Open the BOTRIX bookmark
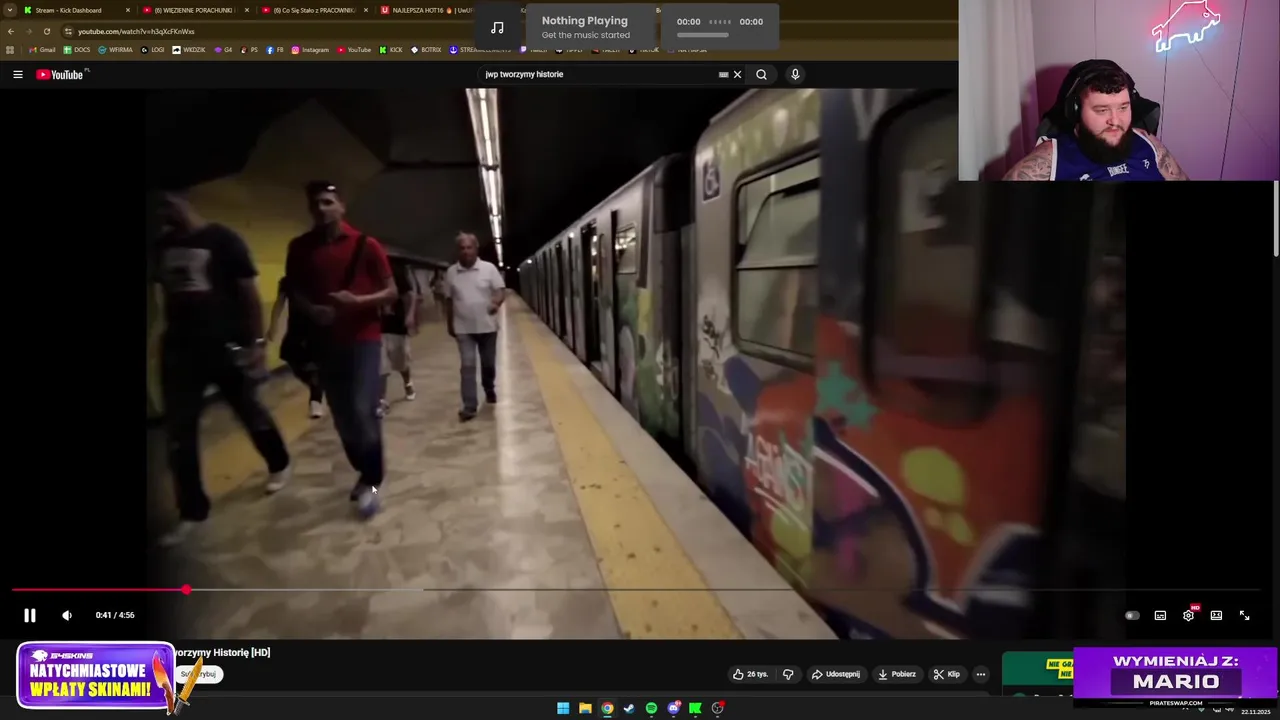Image resolution: width=1280 pixels, height=720 pixels. point(425,49)
